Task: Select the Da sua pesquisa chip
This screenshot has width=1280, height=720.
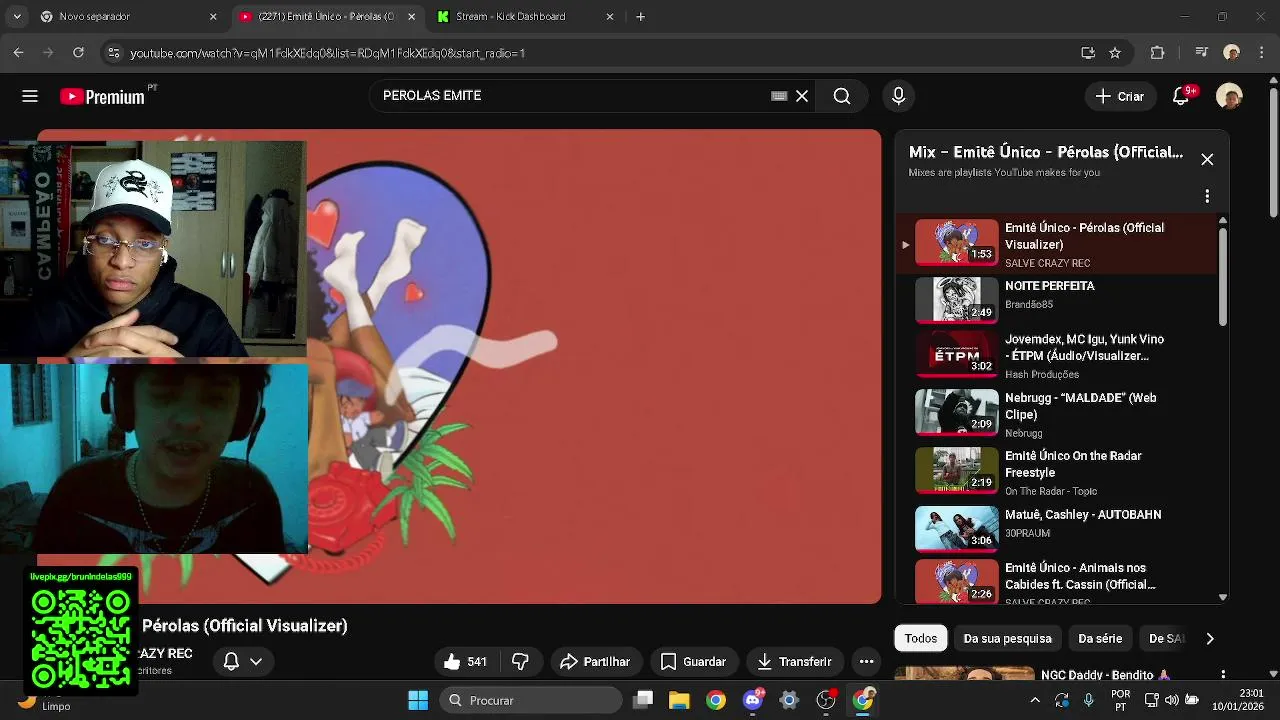Action: pos(1007,638)
